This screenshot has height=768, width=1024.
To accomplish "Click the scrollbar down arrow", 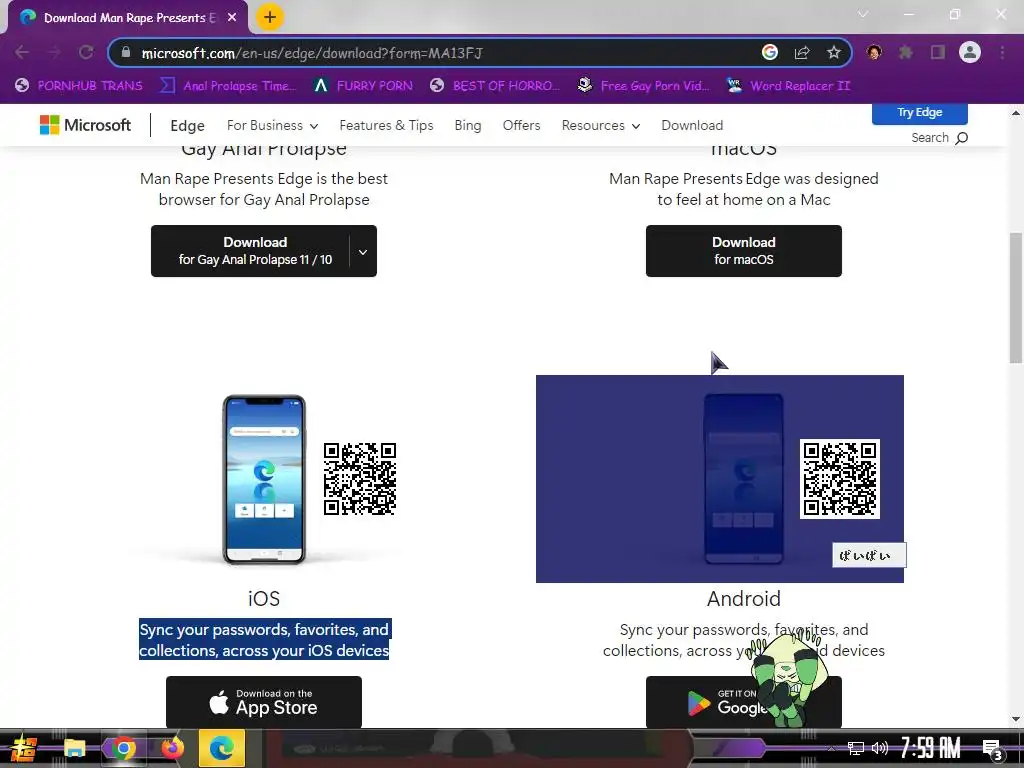I will (x=1016, y=719).
